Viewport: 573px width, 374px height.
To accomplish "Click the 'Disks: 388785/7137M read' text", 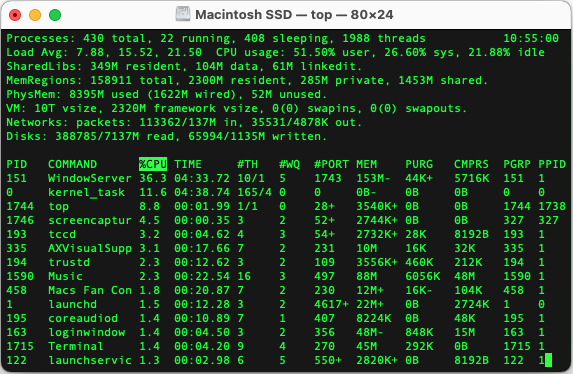I will 90,136.
